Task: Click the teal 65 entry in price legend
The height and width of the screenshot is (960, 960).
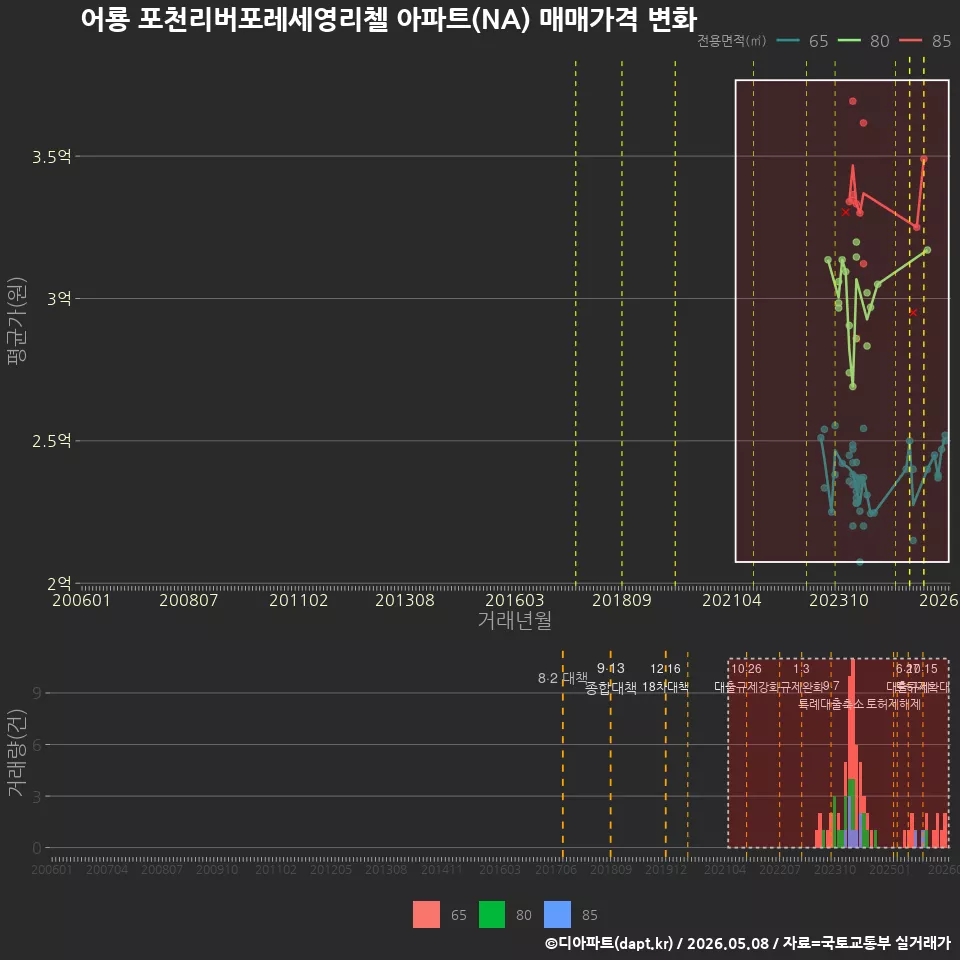Action: click(x=802, y=41)
